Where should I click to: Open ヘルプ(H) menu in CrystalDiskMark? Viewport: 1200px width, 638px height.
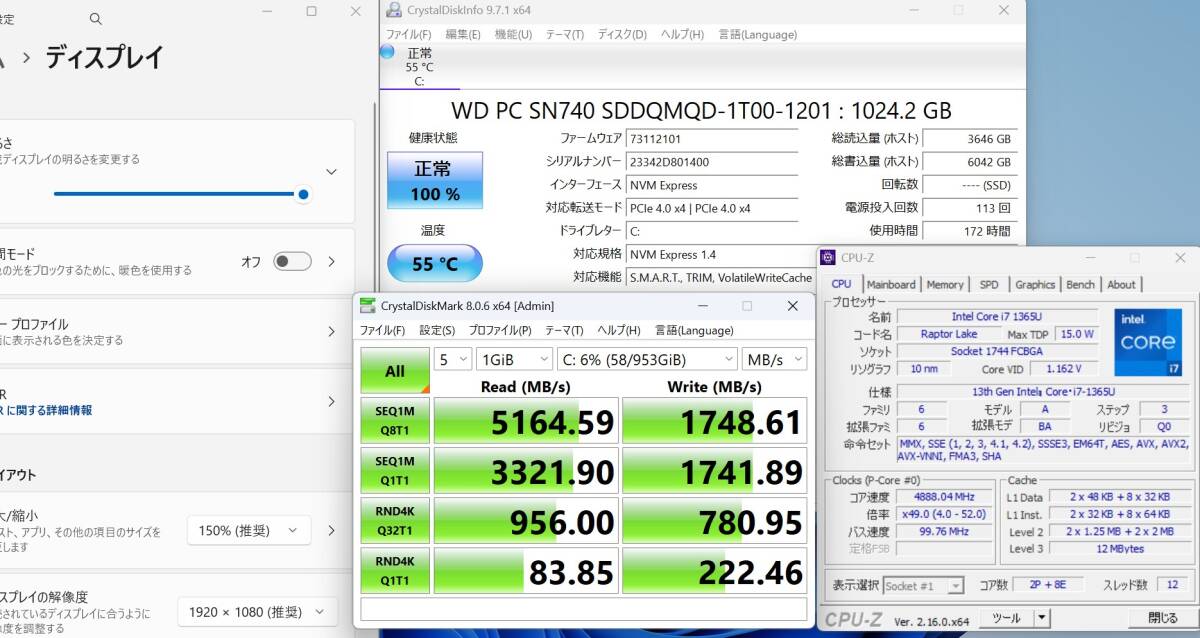point(620,330)
